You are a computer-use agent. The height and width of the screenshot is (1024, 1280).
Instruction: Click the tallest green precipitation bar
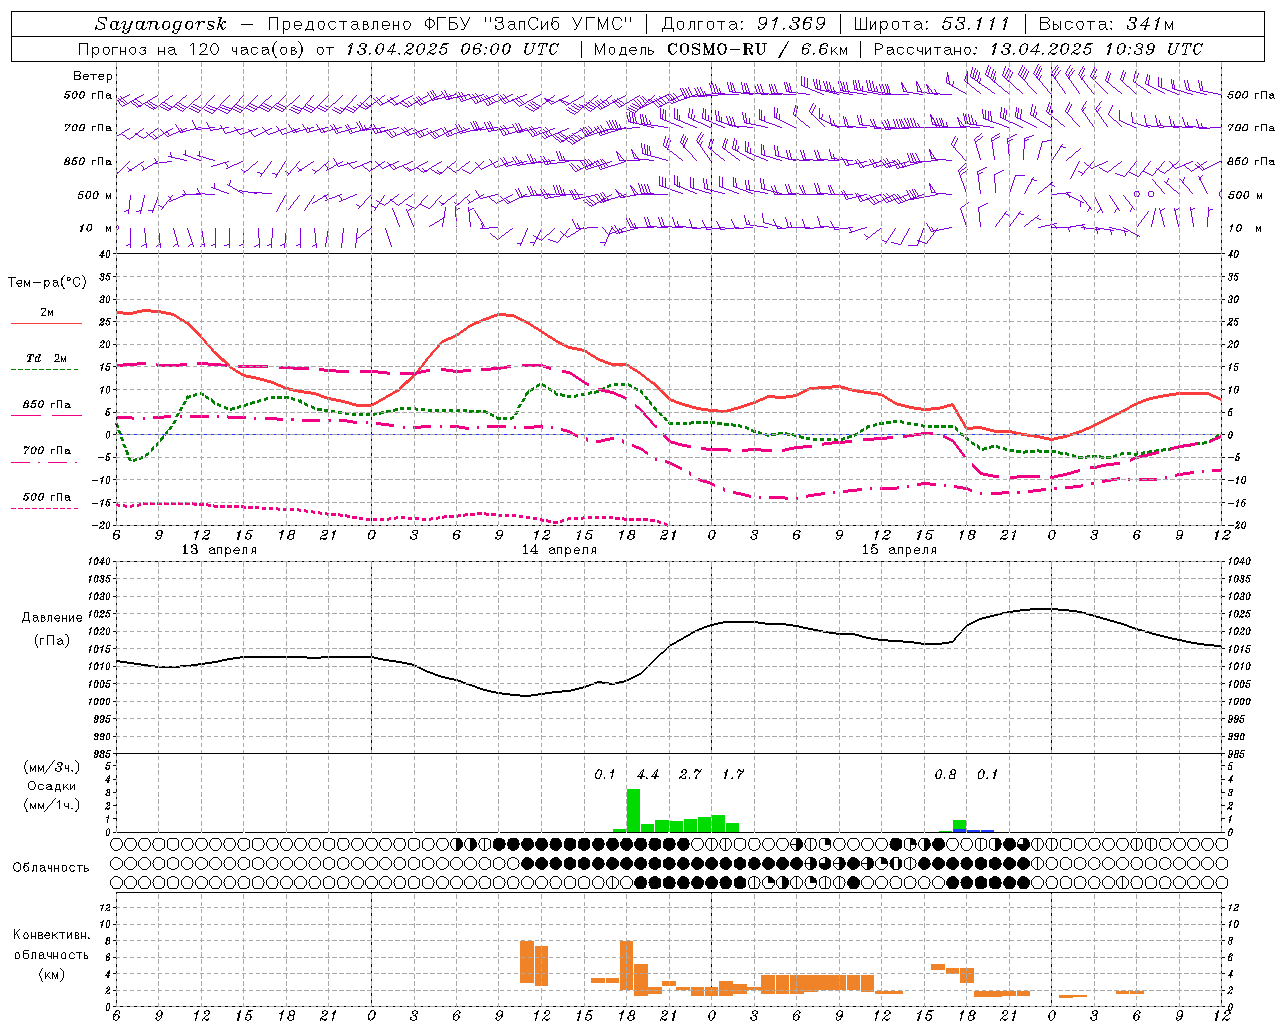(x=633, y=811)
